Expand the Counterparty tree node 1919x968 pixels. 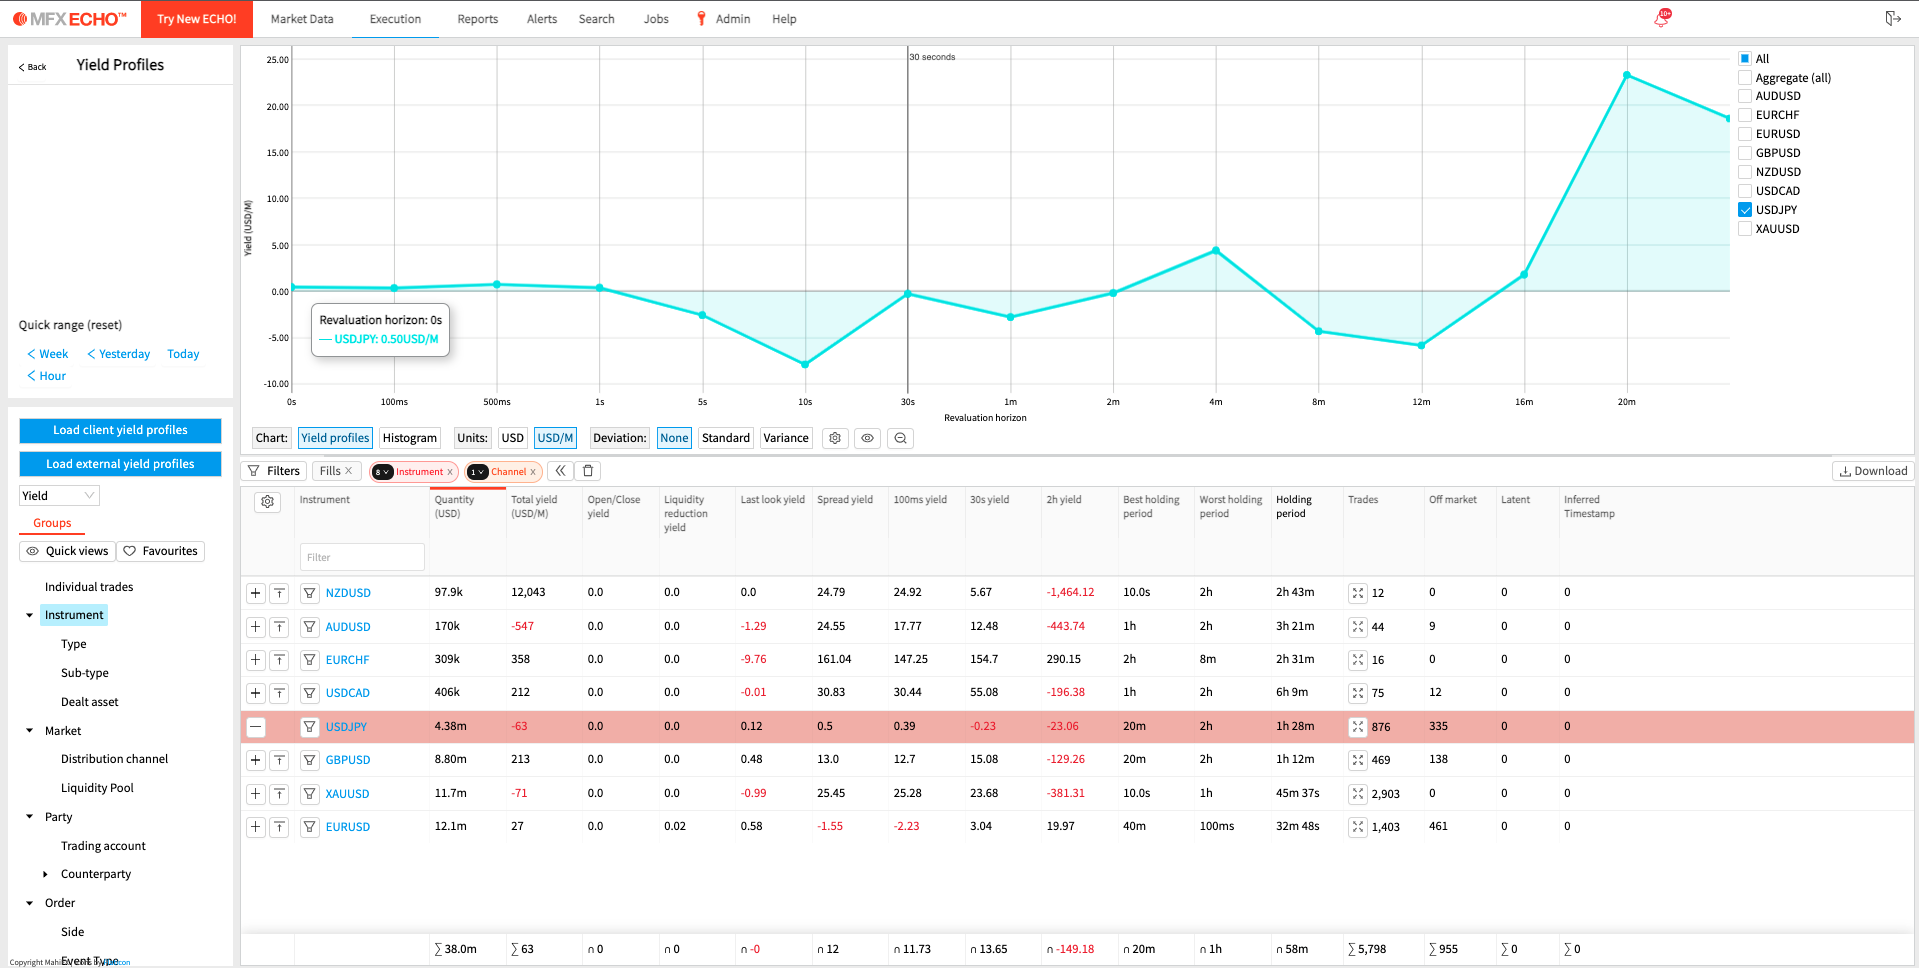[x=45, y=874]
